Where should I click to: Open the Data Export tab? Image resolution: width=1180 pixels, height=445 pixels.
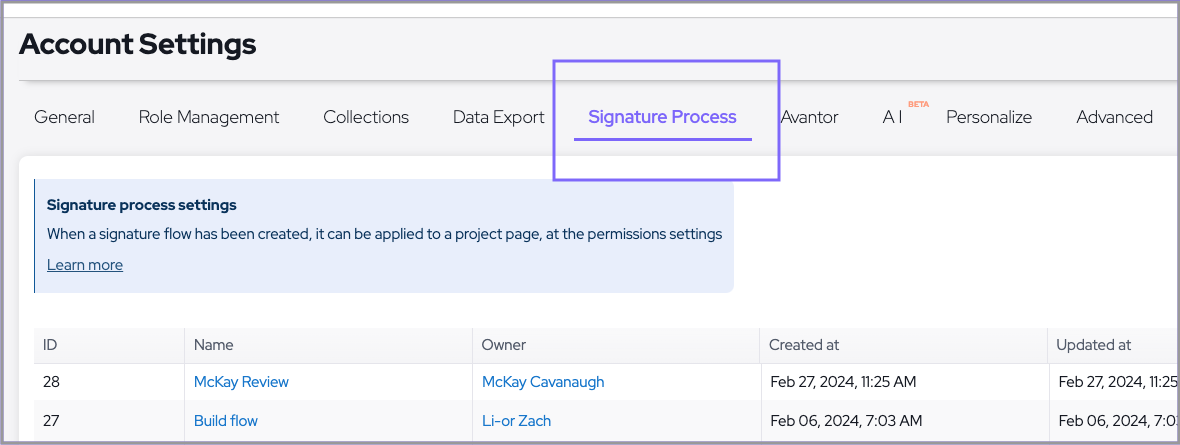(498, 117)
